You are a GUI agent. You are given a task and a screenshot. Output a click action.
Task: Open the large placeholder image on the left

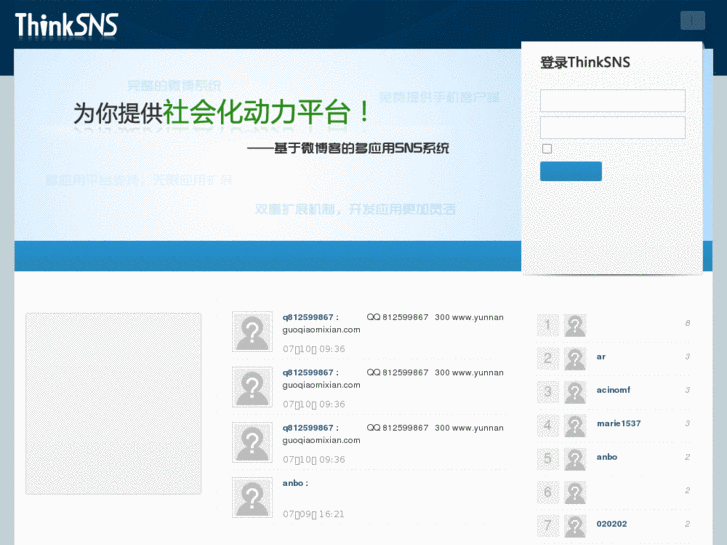point(114,404)
